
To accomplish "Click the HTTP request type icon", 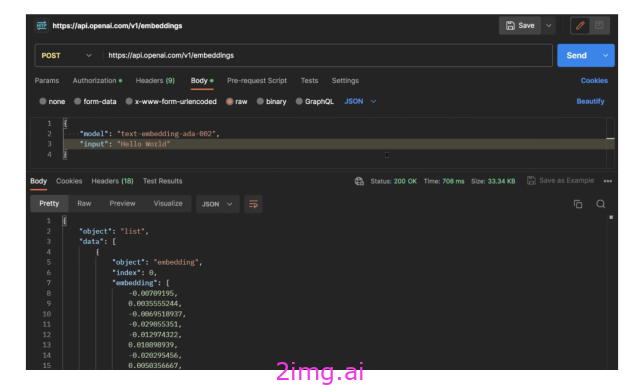I will click(x=41, y=26).
